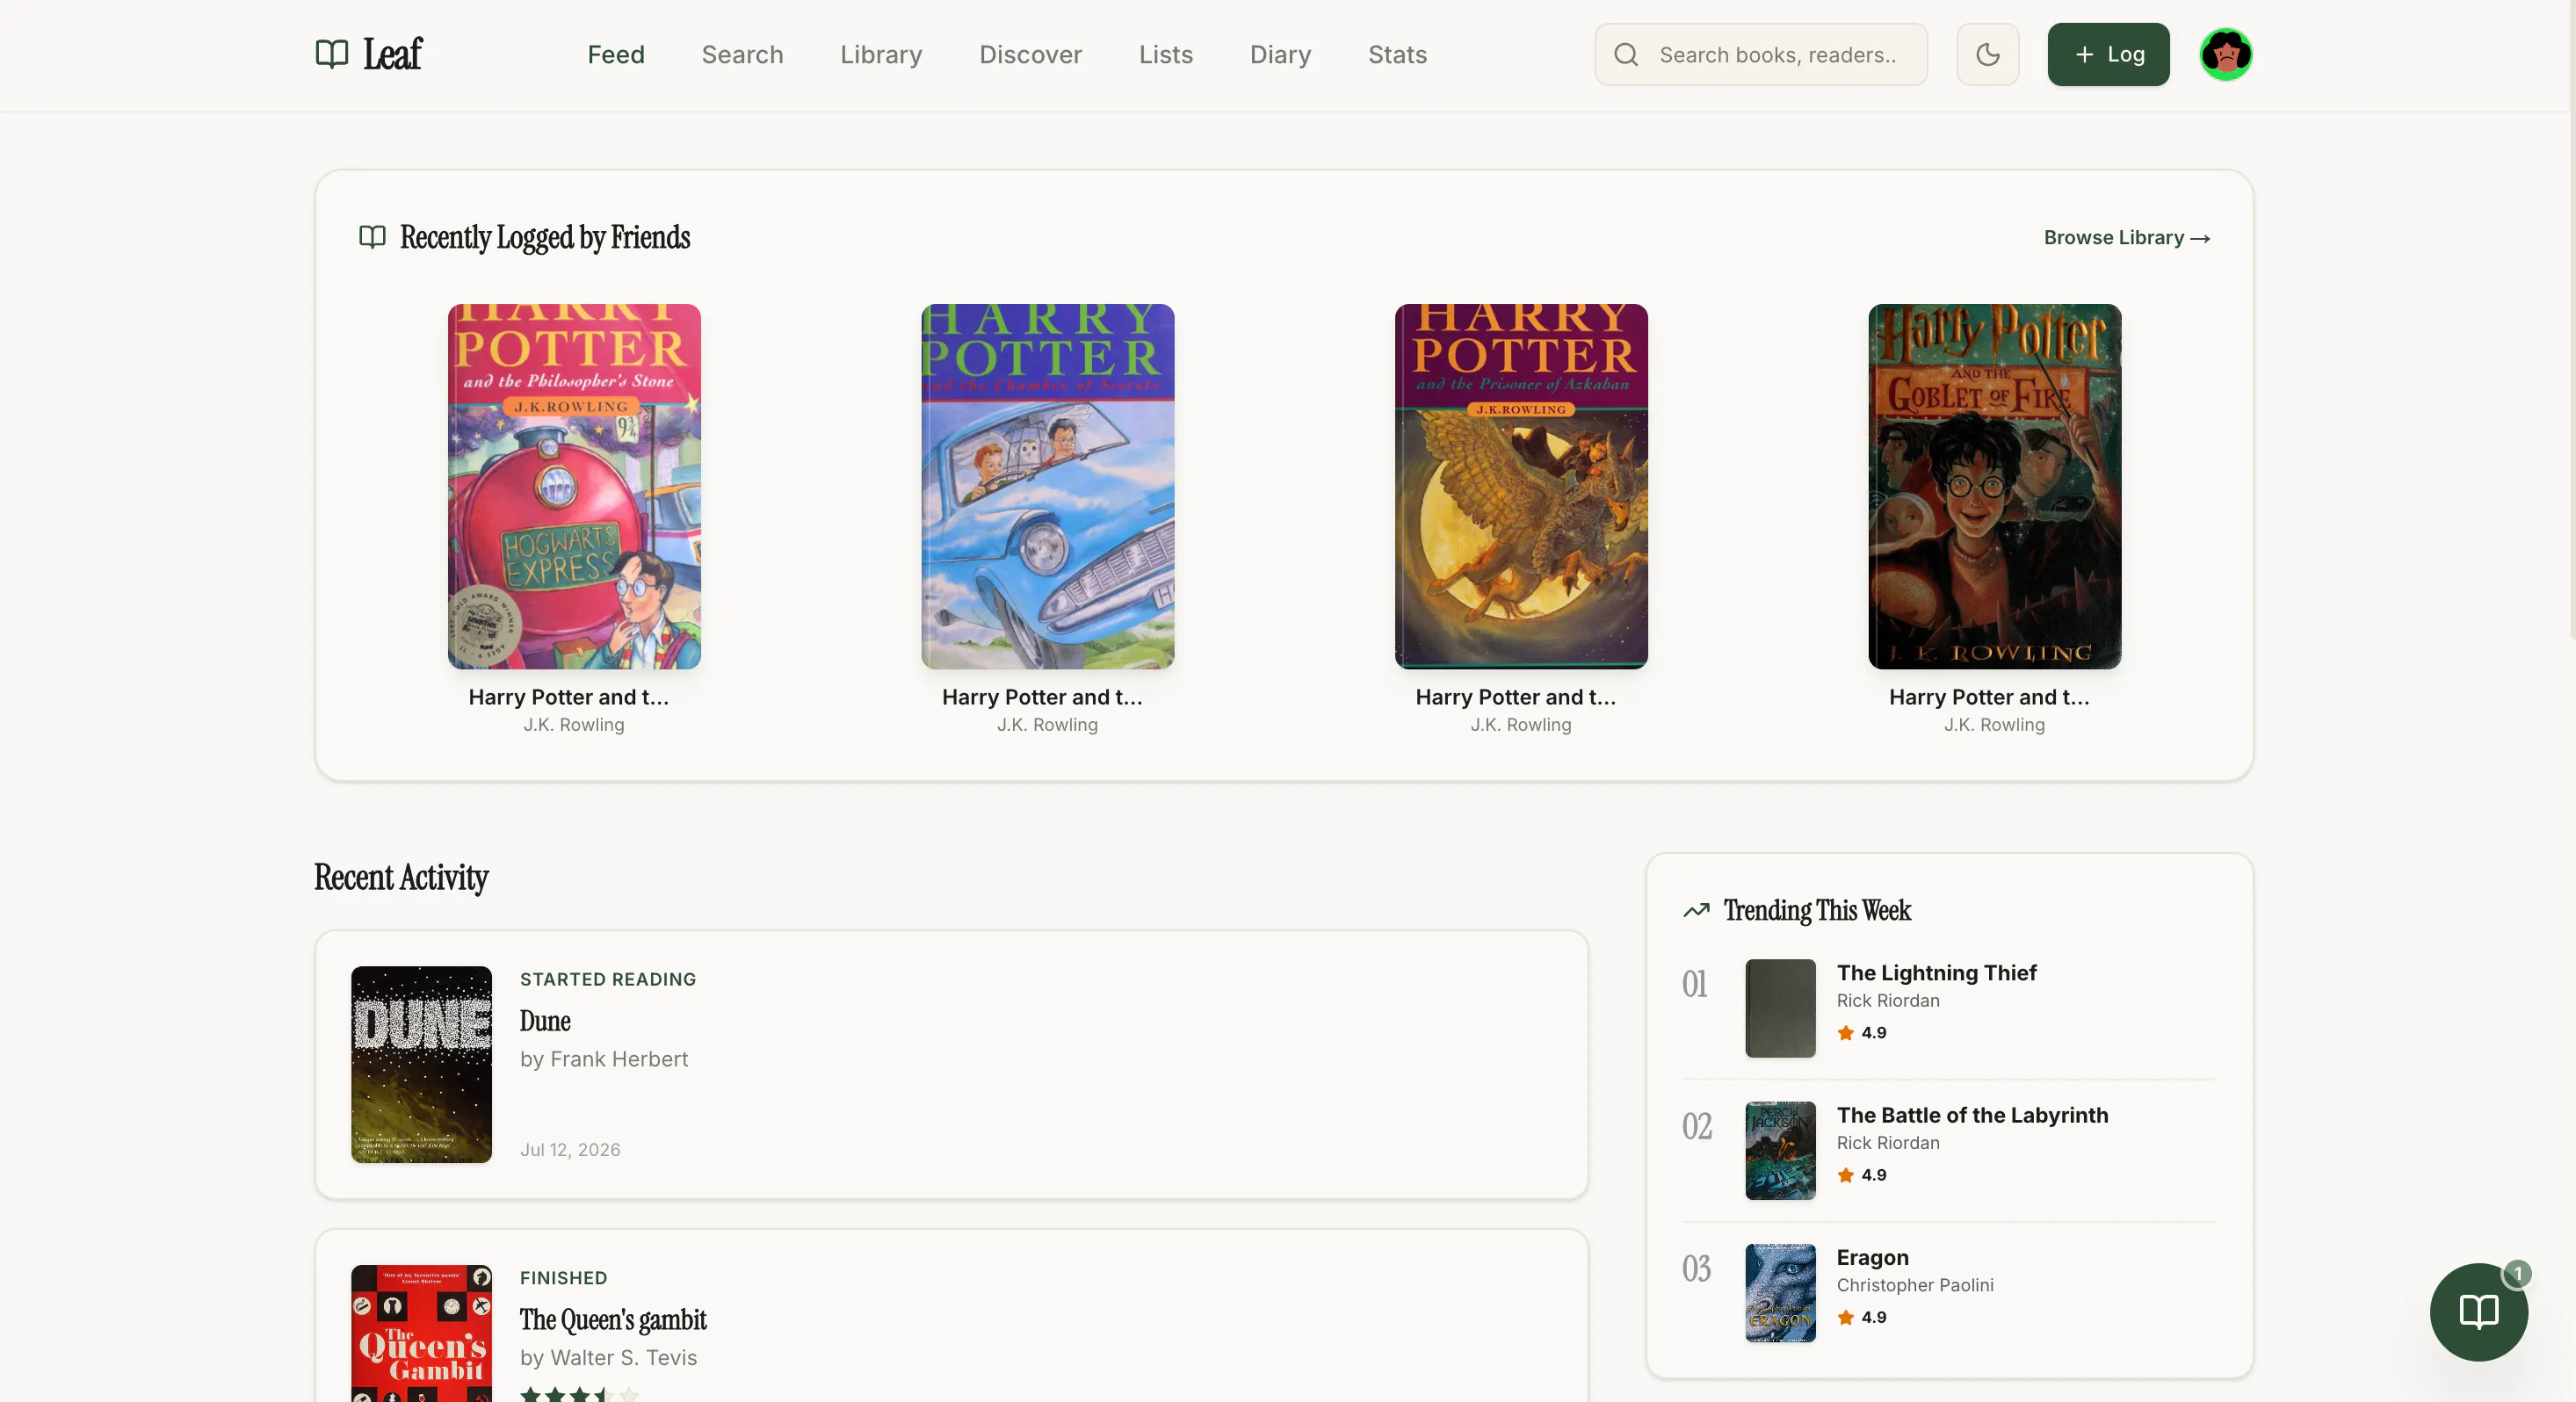The image size is (2576, 1402).
Task: Toggle dark mode with the moon icon
Action: 1987,54
